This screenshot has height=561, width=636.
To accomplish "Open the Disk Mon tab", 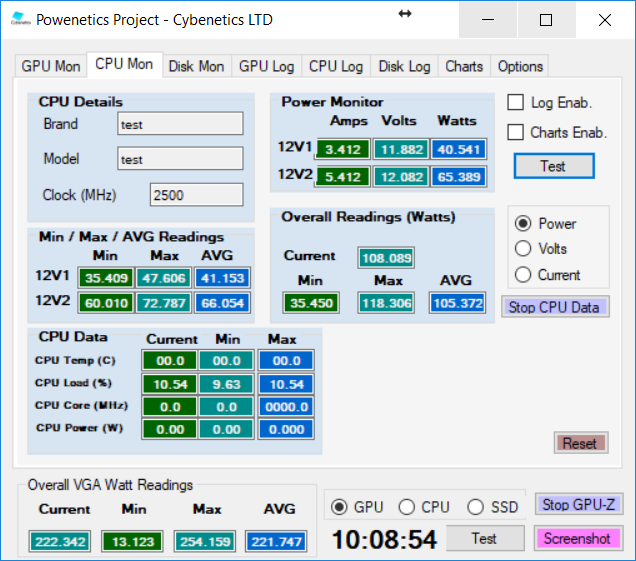I will [x=196, y=66].
